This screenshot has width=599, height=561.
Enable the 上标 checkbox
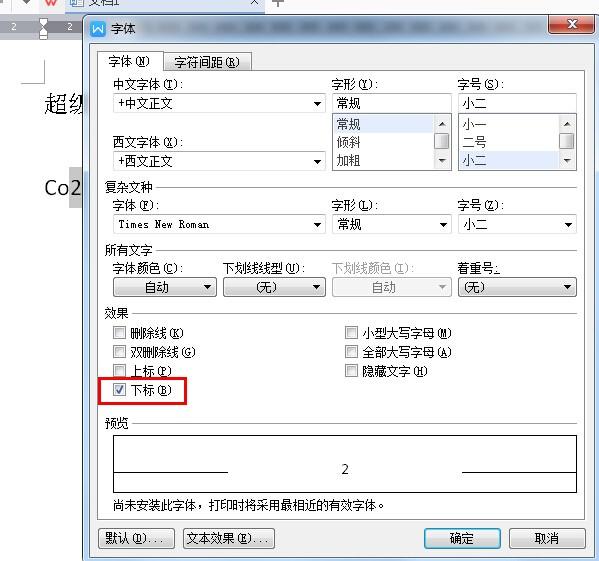pos(119,370)
